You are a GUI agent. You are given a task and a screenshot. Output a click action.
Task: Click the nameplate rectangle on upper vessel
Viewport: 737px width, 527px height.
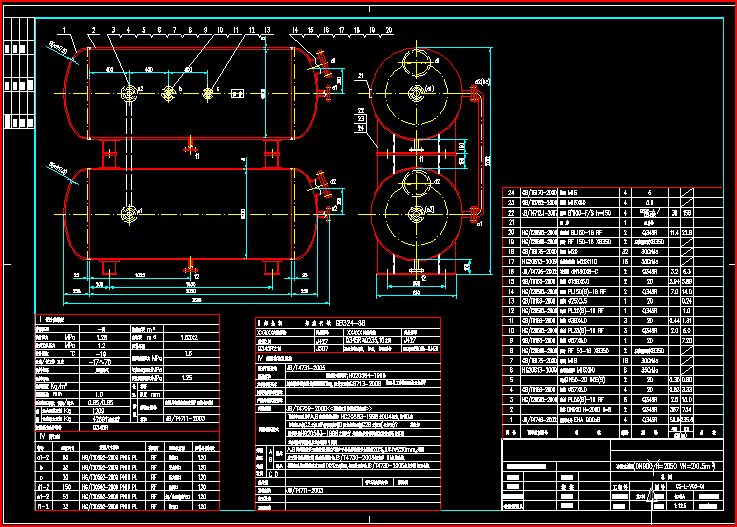(x=238, y=94)
